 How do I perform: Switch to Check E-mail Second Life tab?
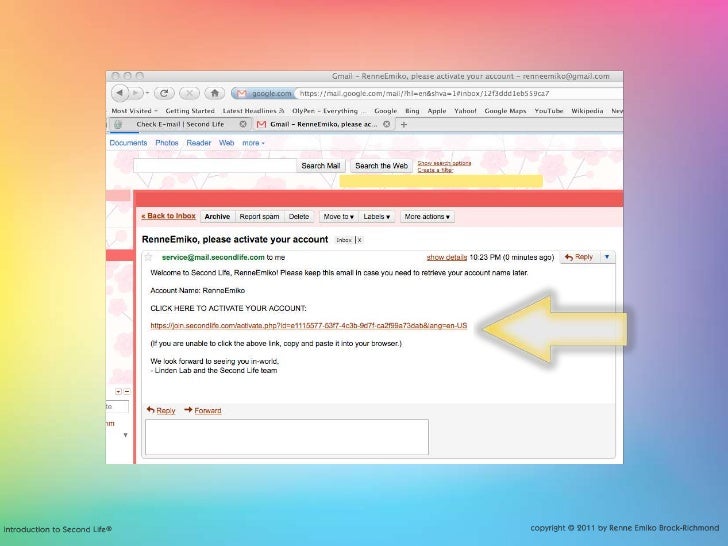pos(180,124)
